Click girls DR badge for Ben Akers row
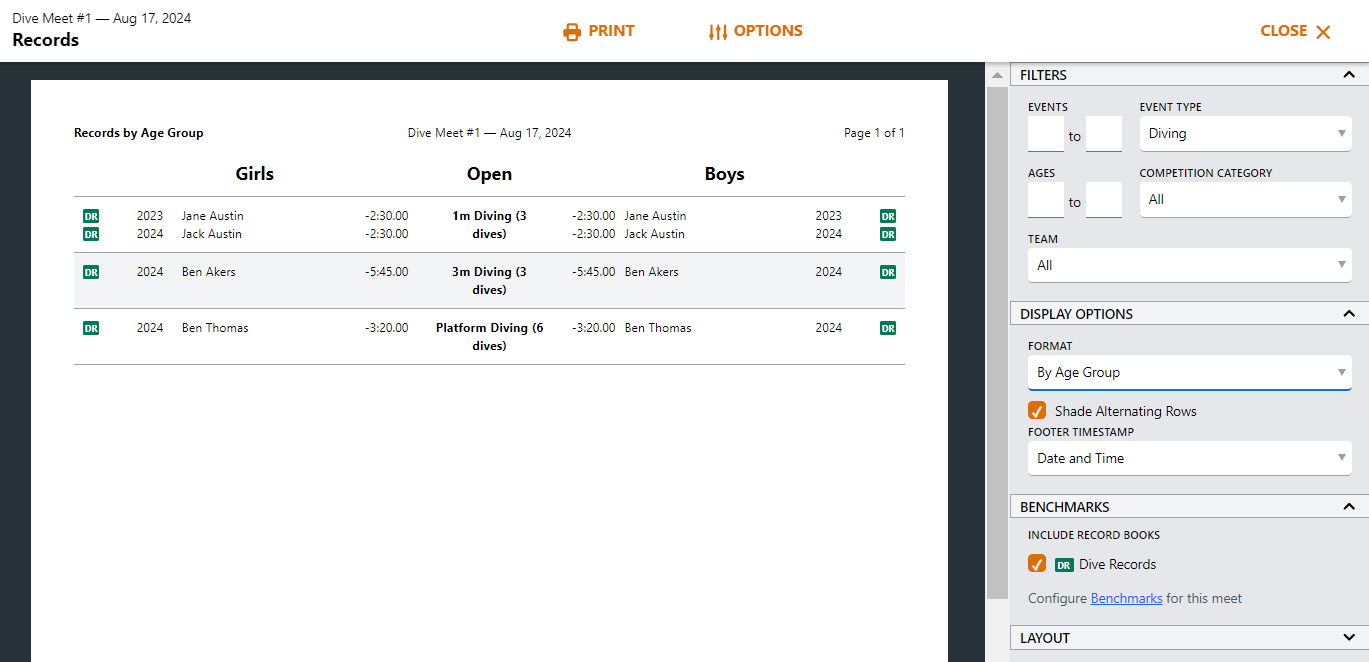The height and width of the screenshot is (662, 1369). coord(91,272)
